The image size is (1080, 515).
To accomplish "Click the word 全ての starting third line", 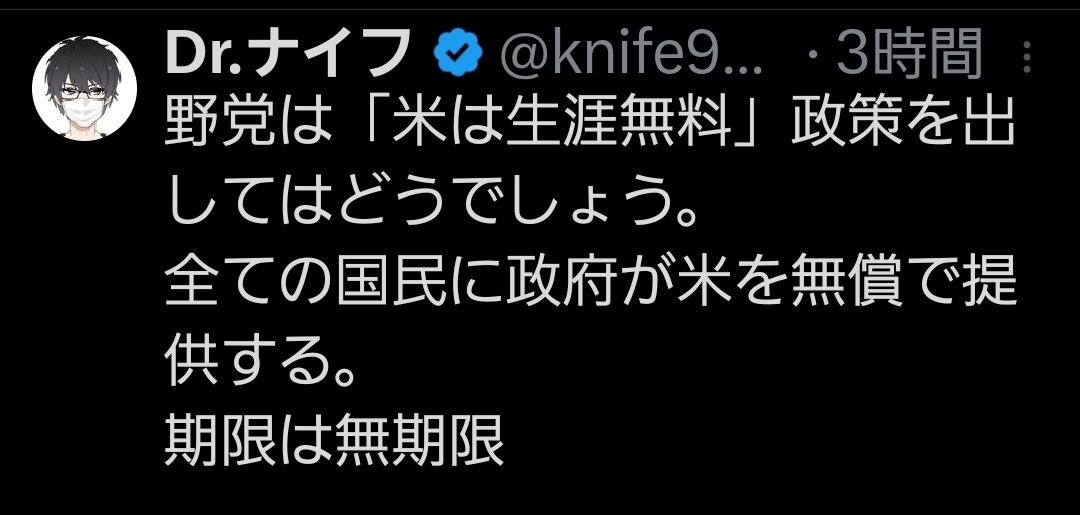I will [249, 284].
